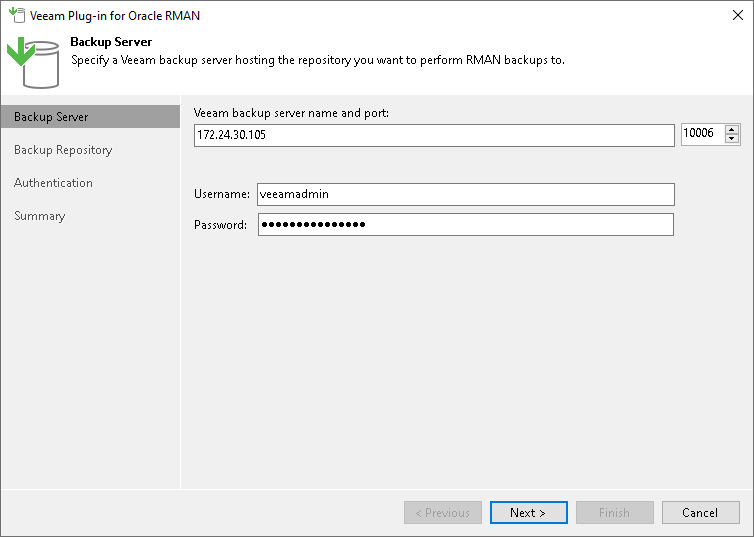Increase port value with up arrow
Viewport: 754px width, 537px height.
coord(732,129)
